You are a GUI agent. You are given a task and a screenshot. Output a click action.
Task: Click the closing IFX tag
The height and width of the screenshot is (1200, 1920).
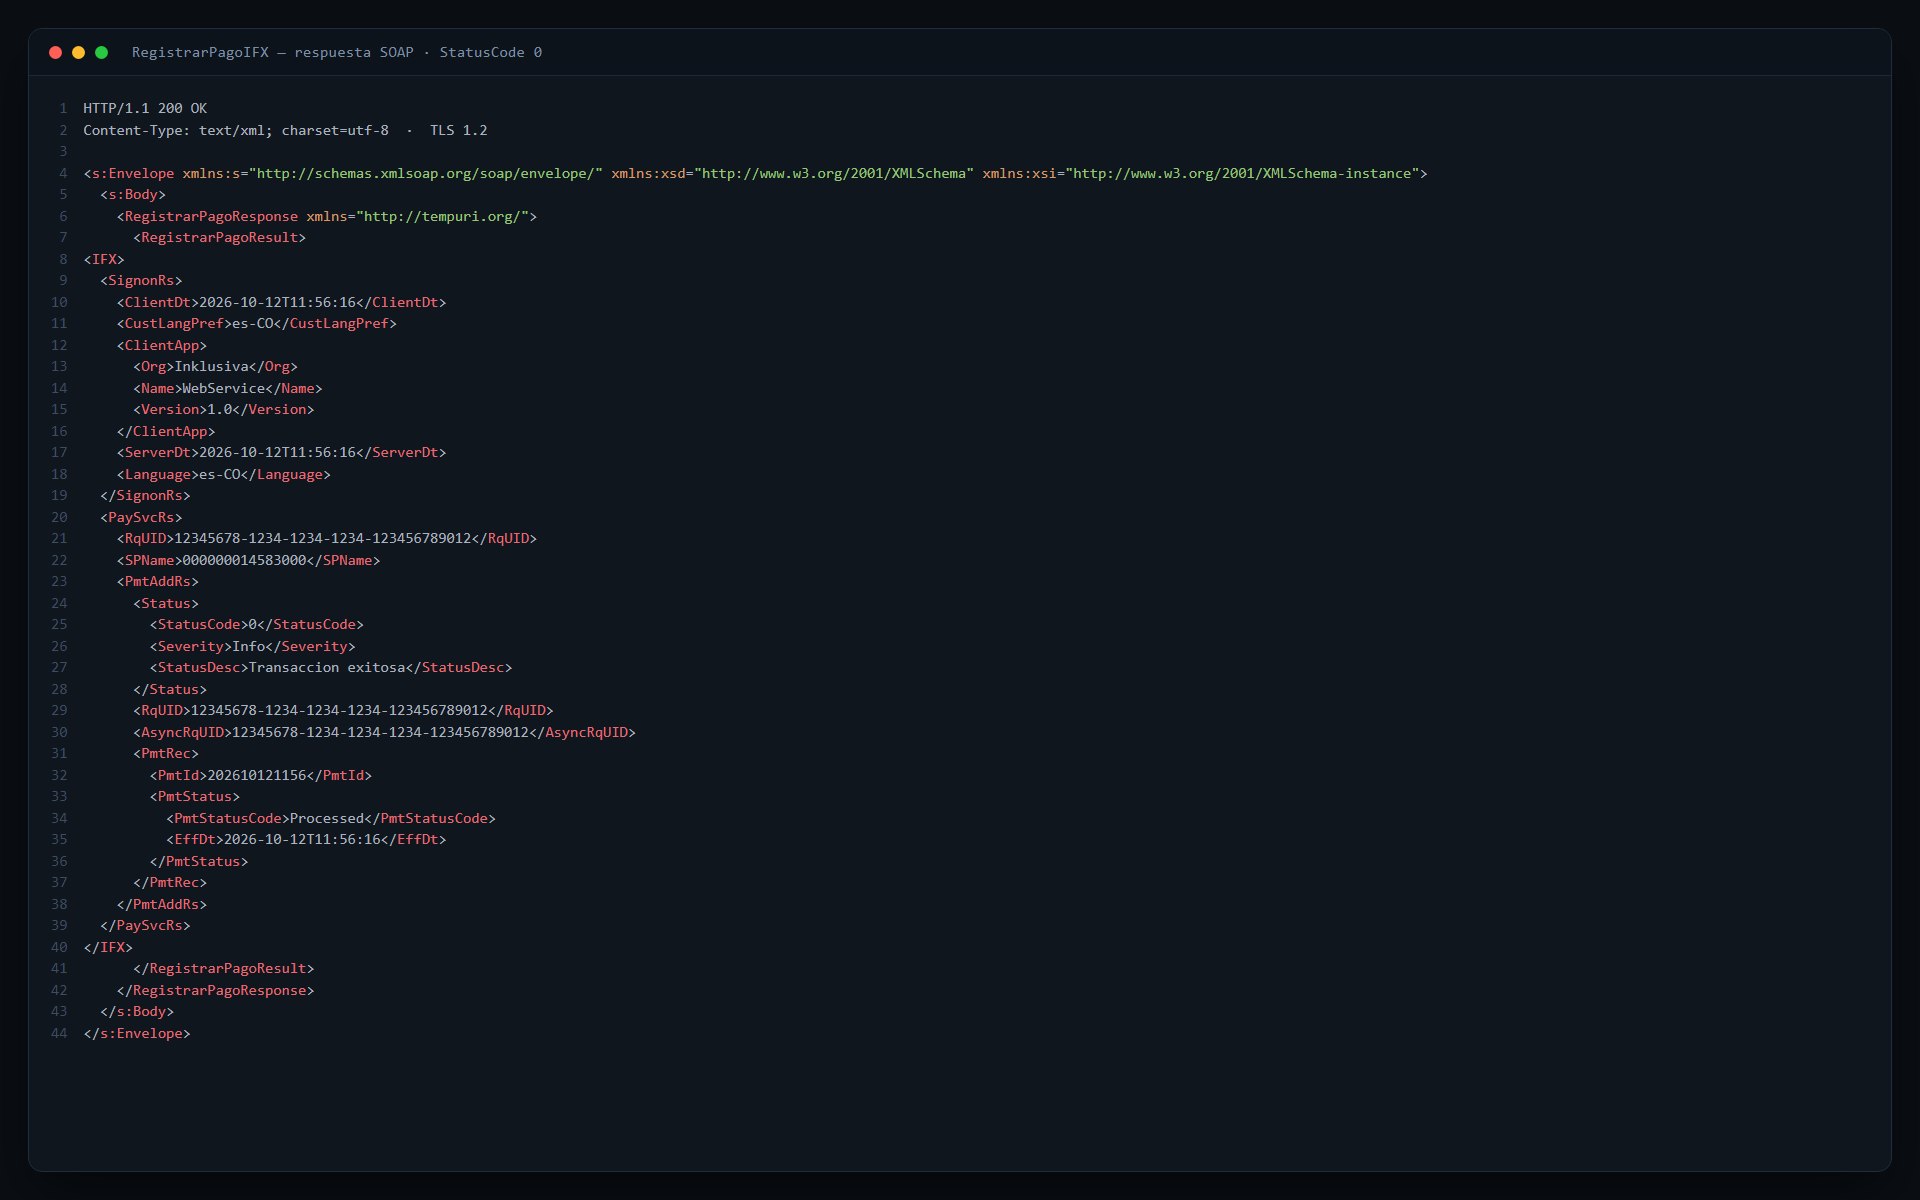click(108, 947)
